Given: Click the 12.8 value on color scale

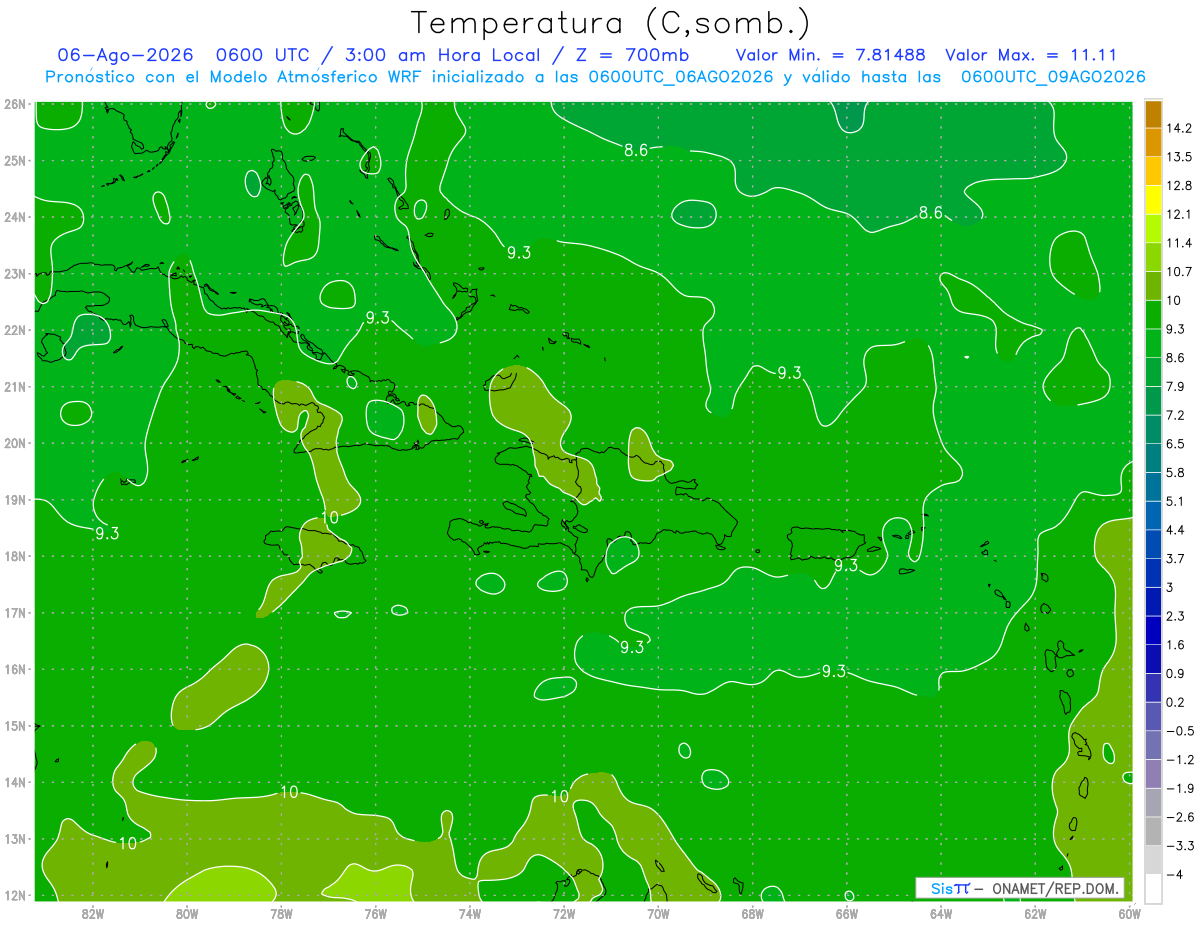Looking at the screenshot, I should (1180, 186).
